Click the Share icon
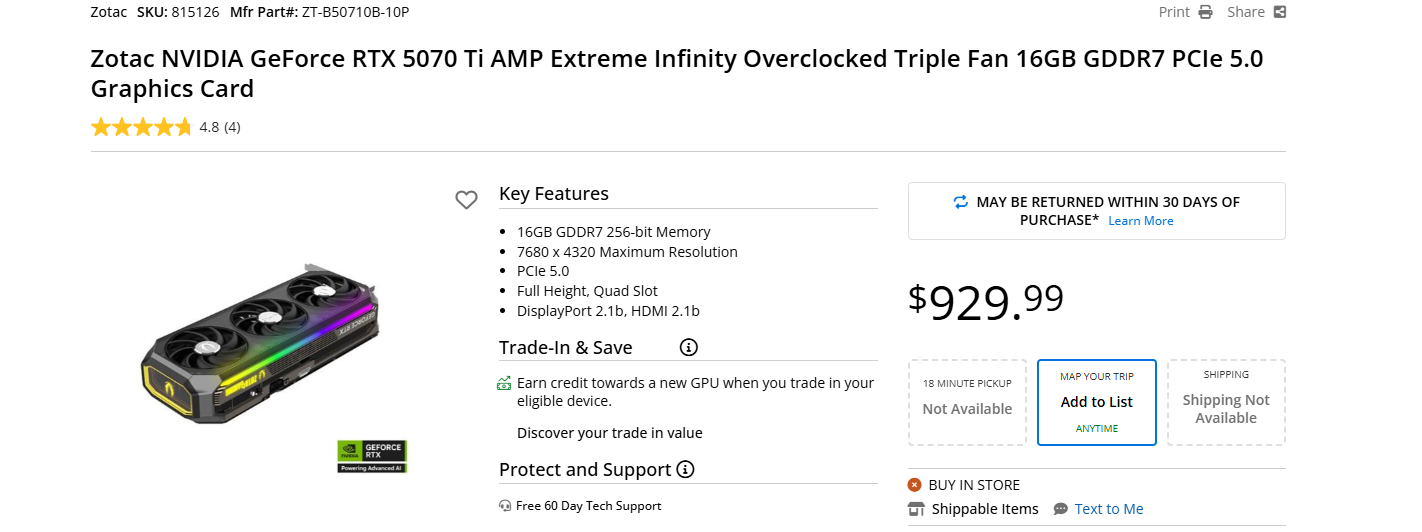 tap(1279, 12)
